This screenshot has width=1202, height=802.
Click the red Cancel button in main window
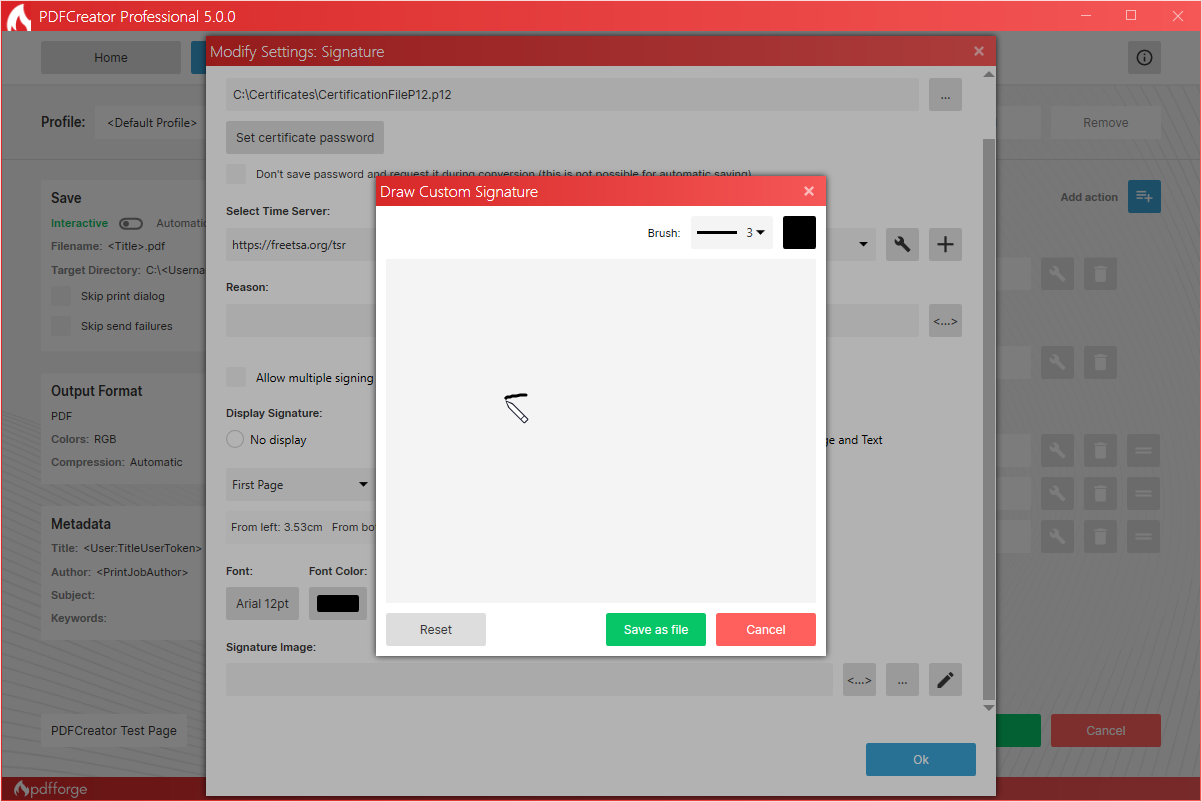[1106, 730]
